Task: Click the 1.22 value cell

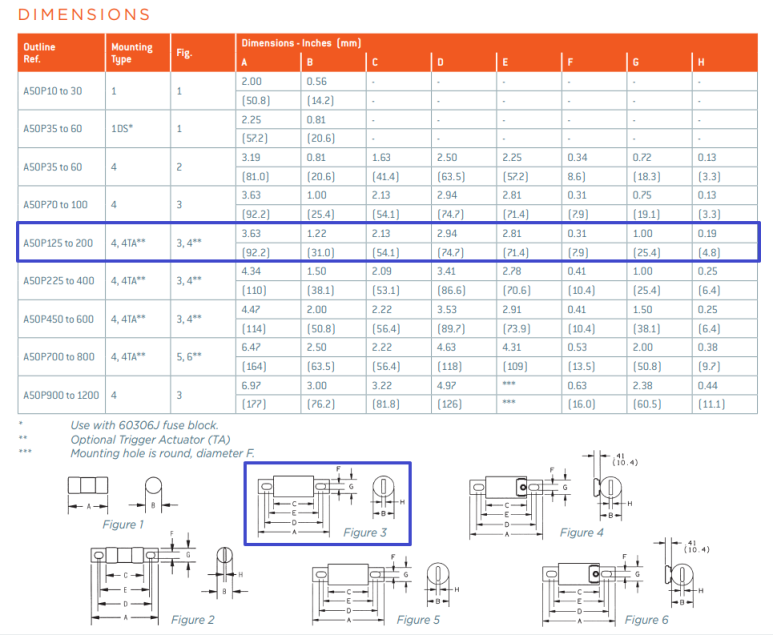Action: [334, 234]
